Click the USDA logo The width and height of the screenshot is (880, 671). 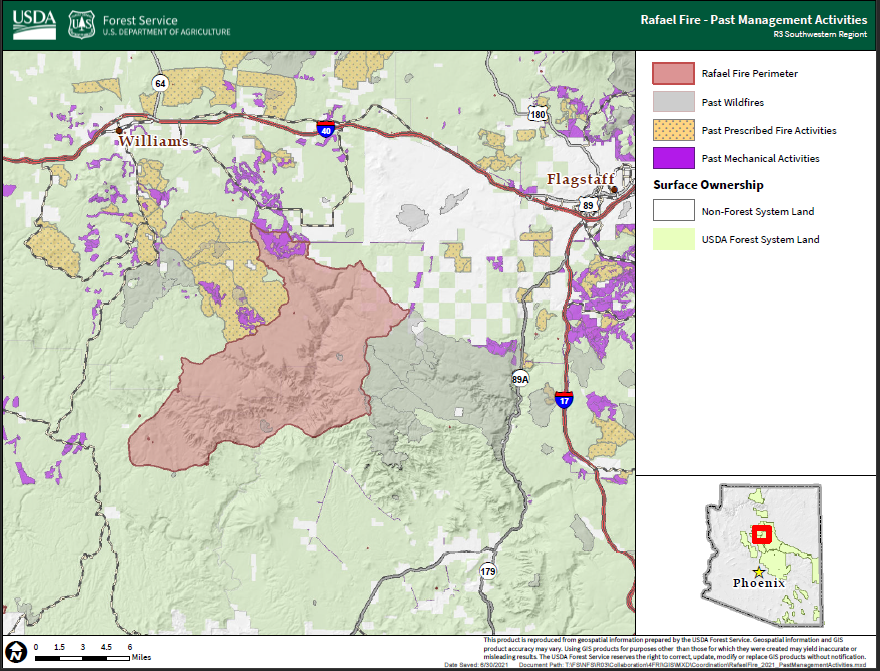coord(31,23)
